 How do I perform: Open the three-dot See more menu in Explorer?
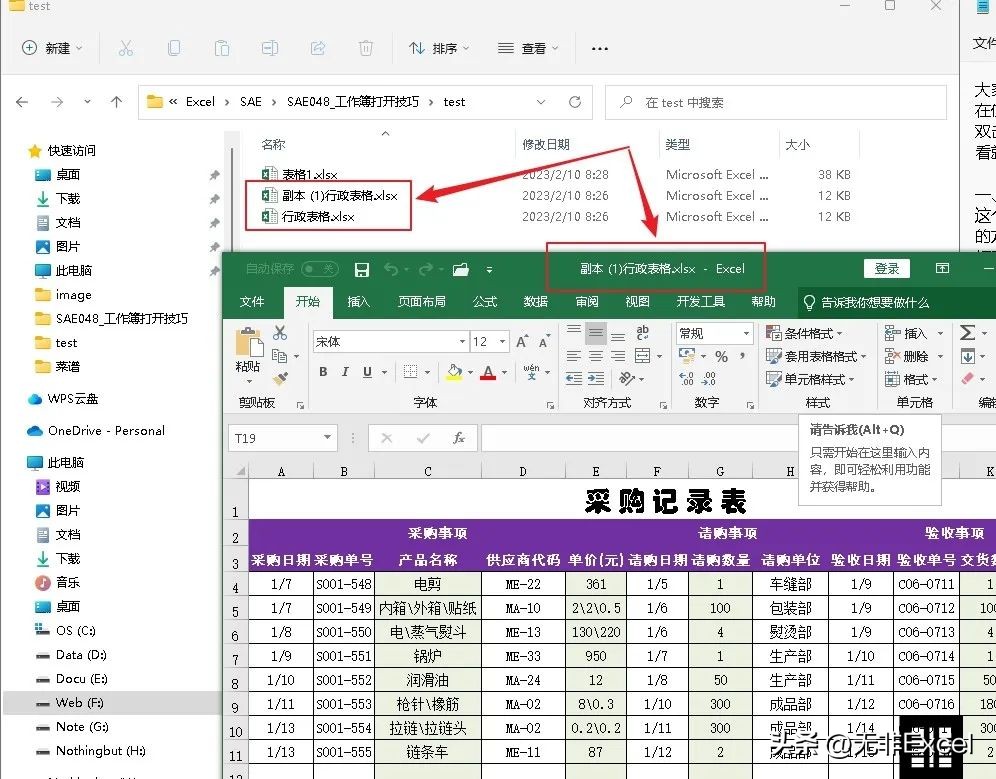(600, 48)
